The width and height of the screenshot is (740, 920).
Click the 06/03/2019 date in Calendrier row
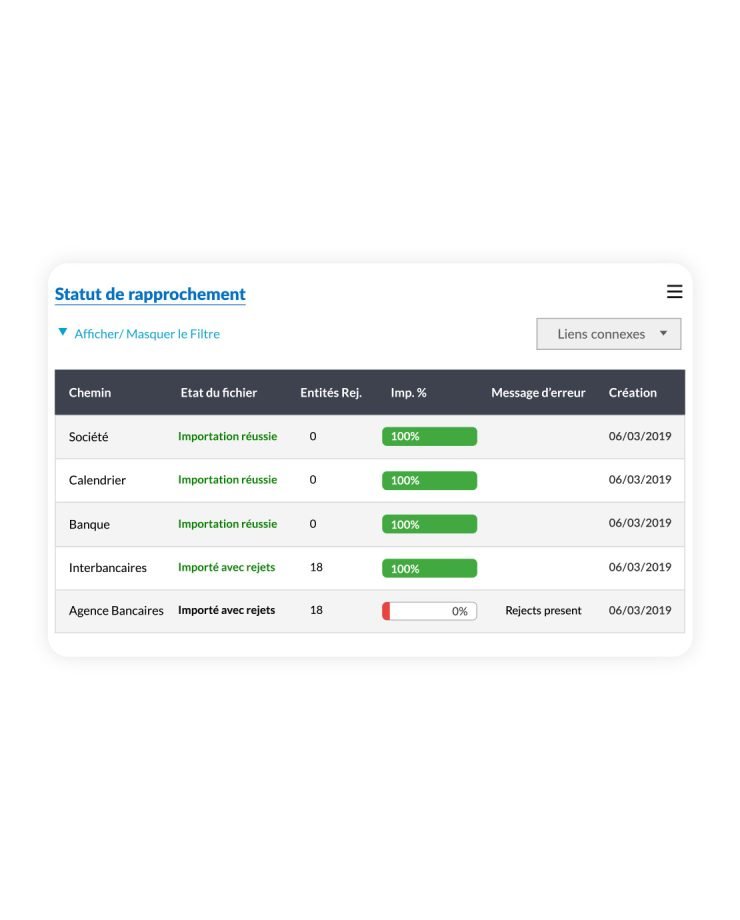point(640,479)
